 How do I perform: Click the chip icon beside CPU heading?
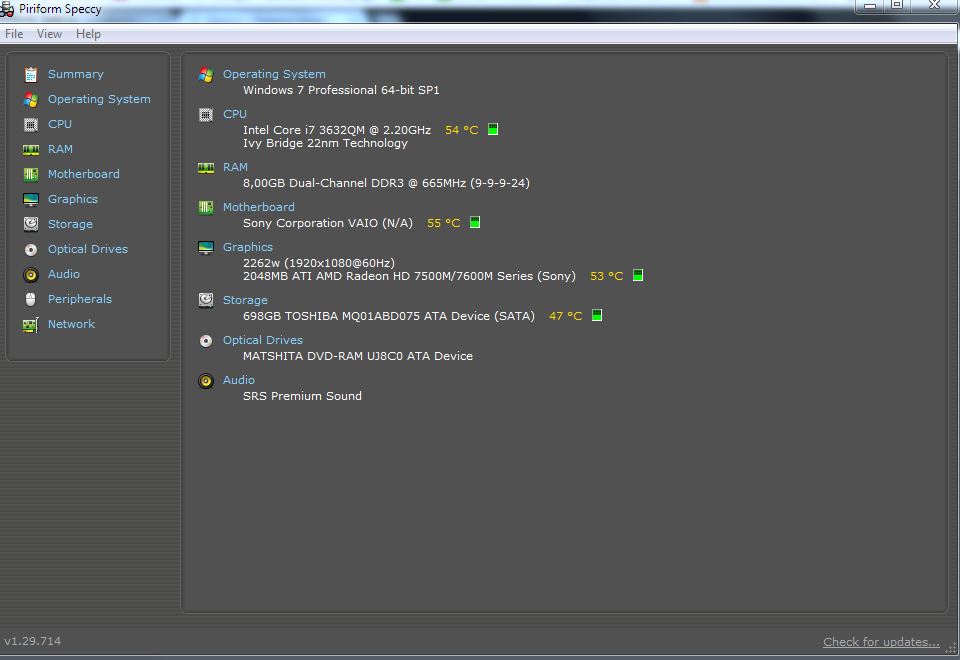[x=206, y=114]
